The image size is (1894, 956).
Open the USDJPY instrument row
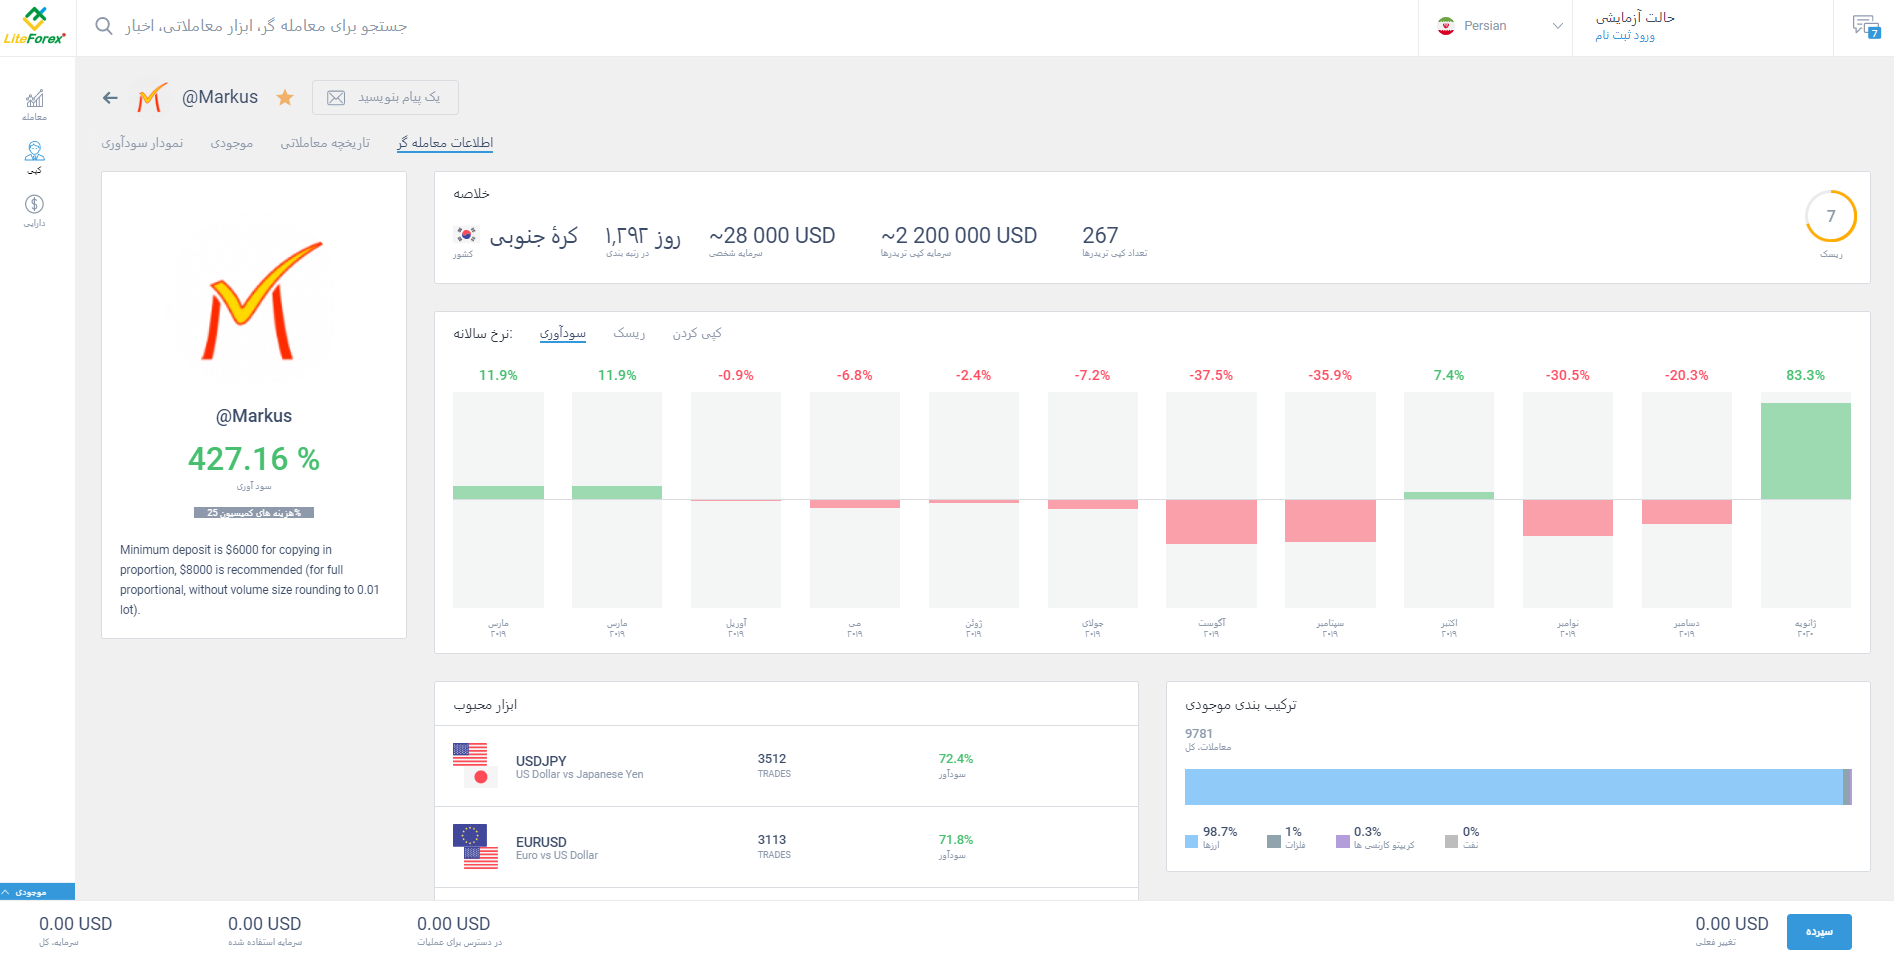point(786,766)
